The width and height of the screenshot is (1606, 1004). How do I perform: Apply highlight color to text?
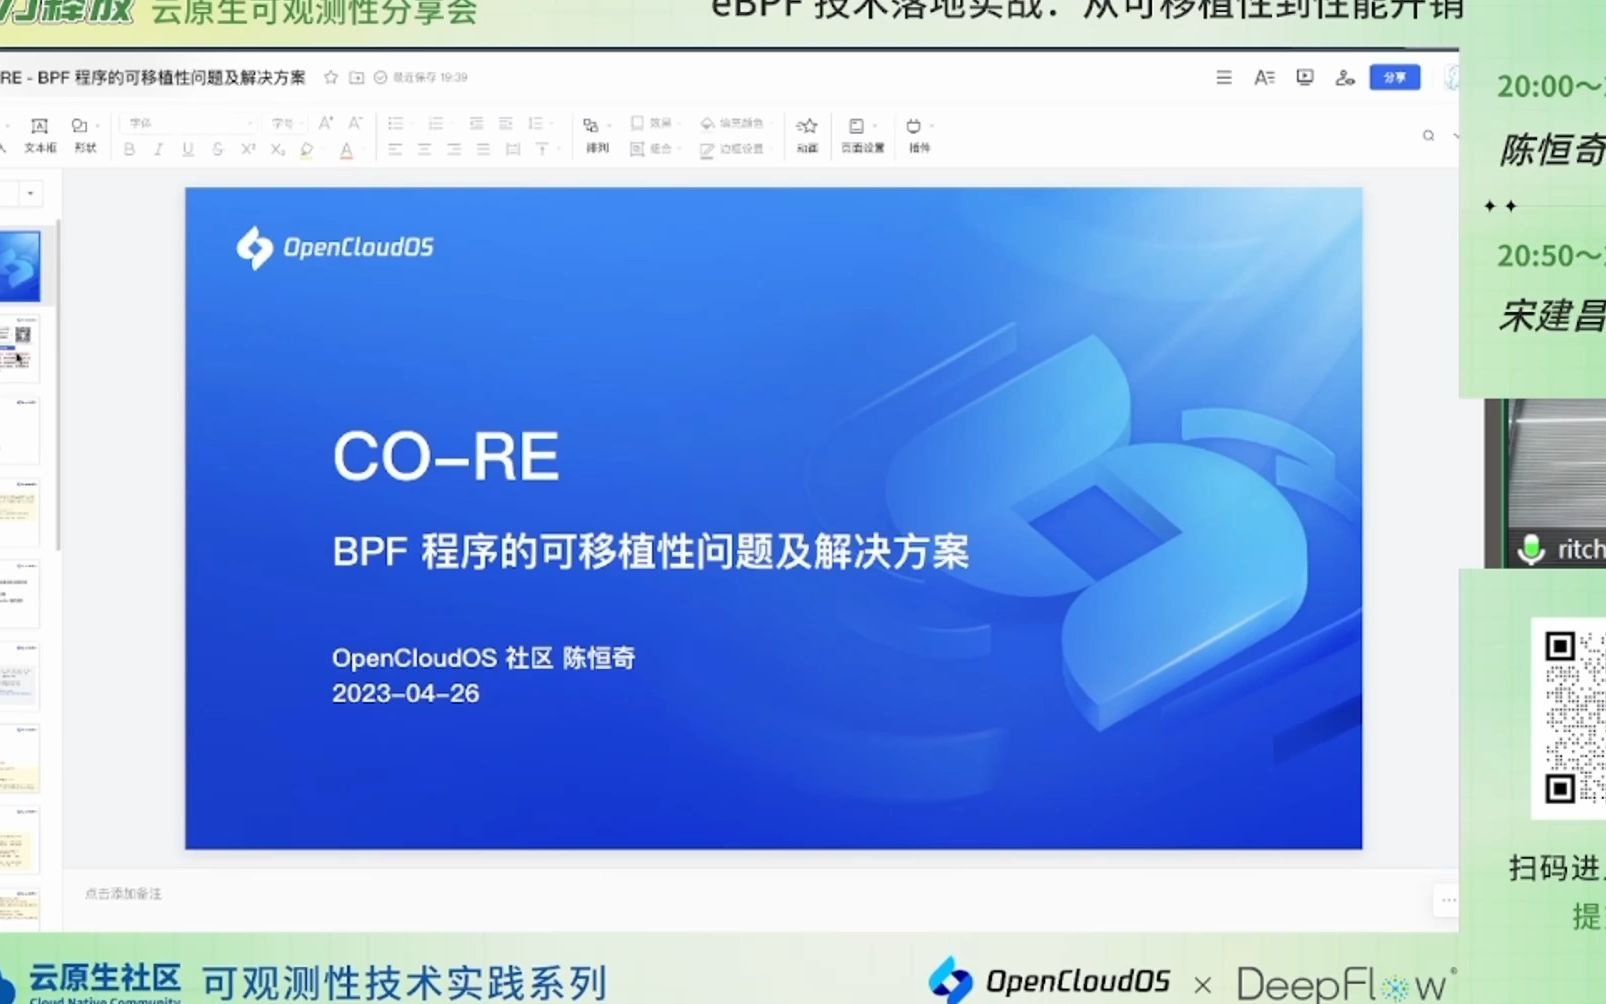[307, 149]
